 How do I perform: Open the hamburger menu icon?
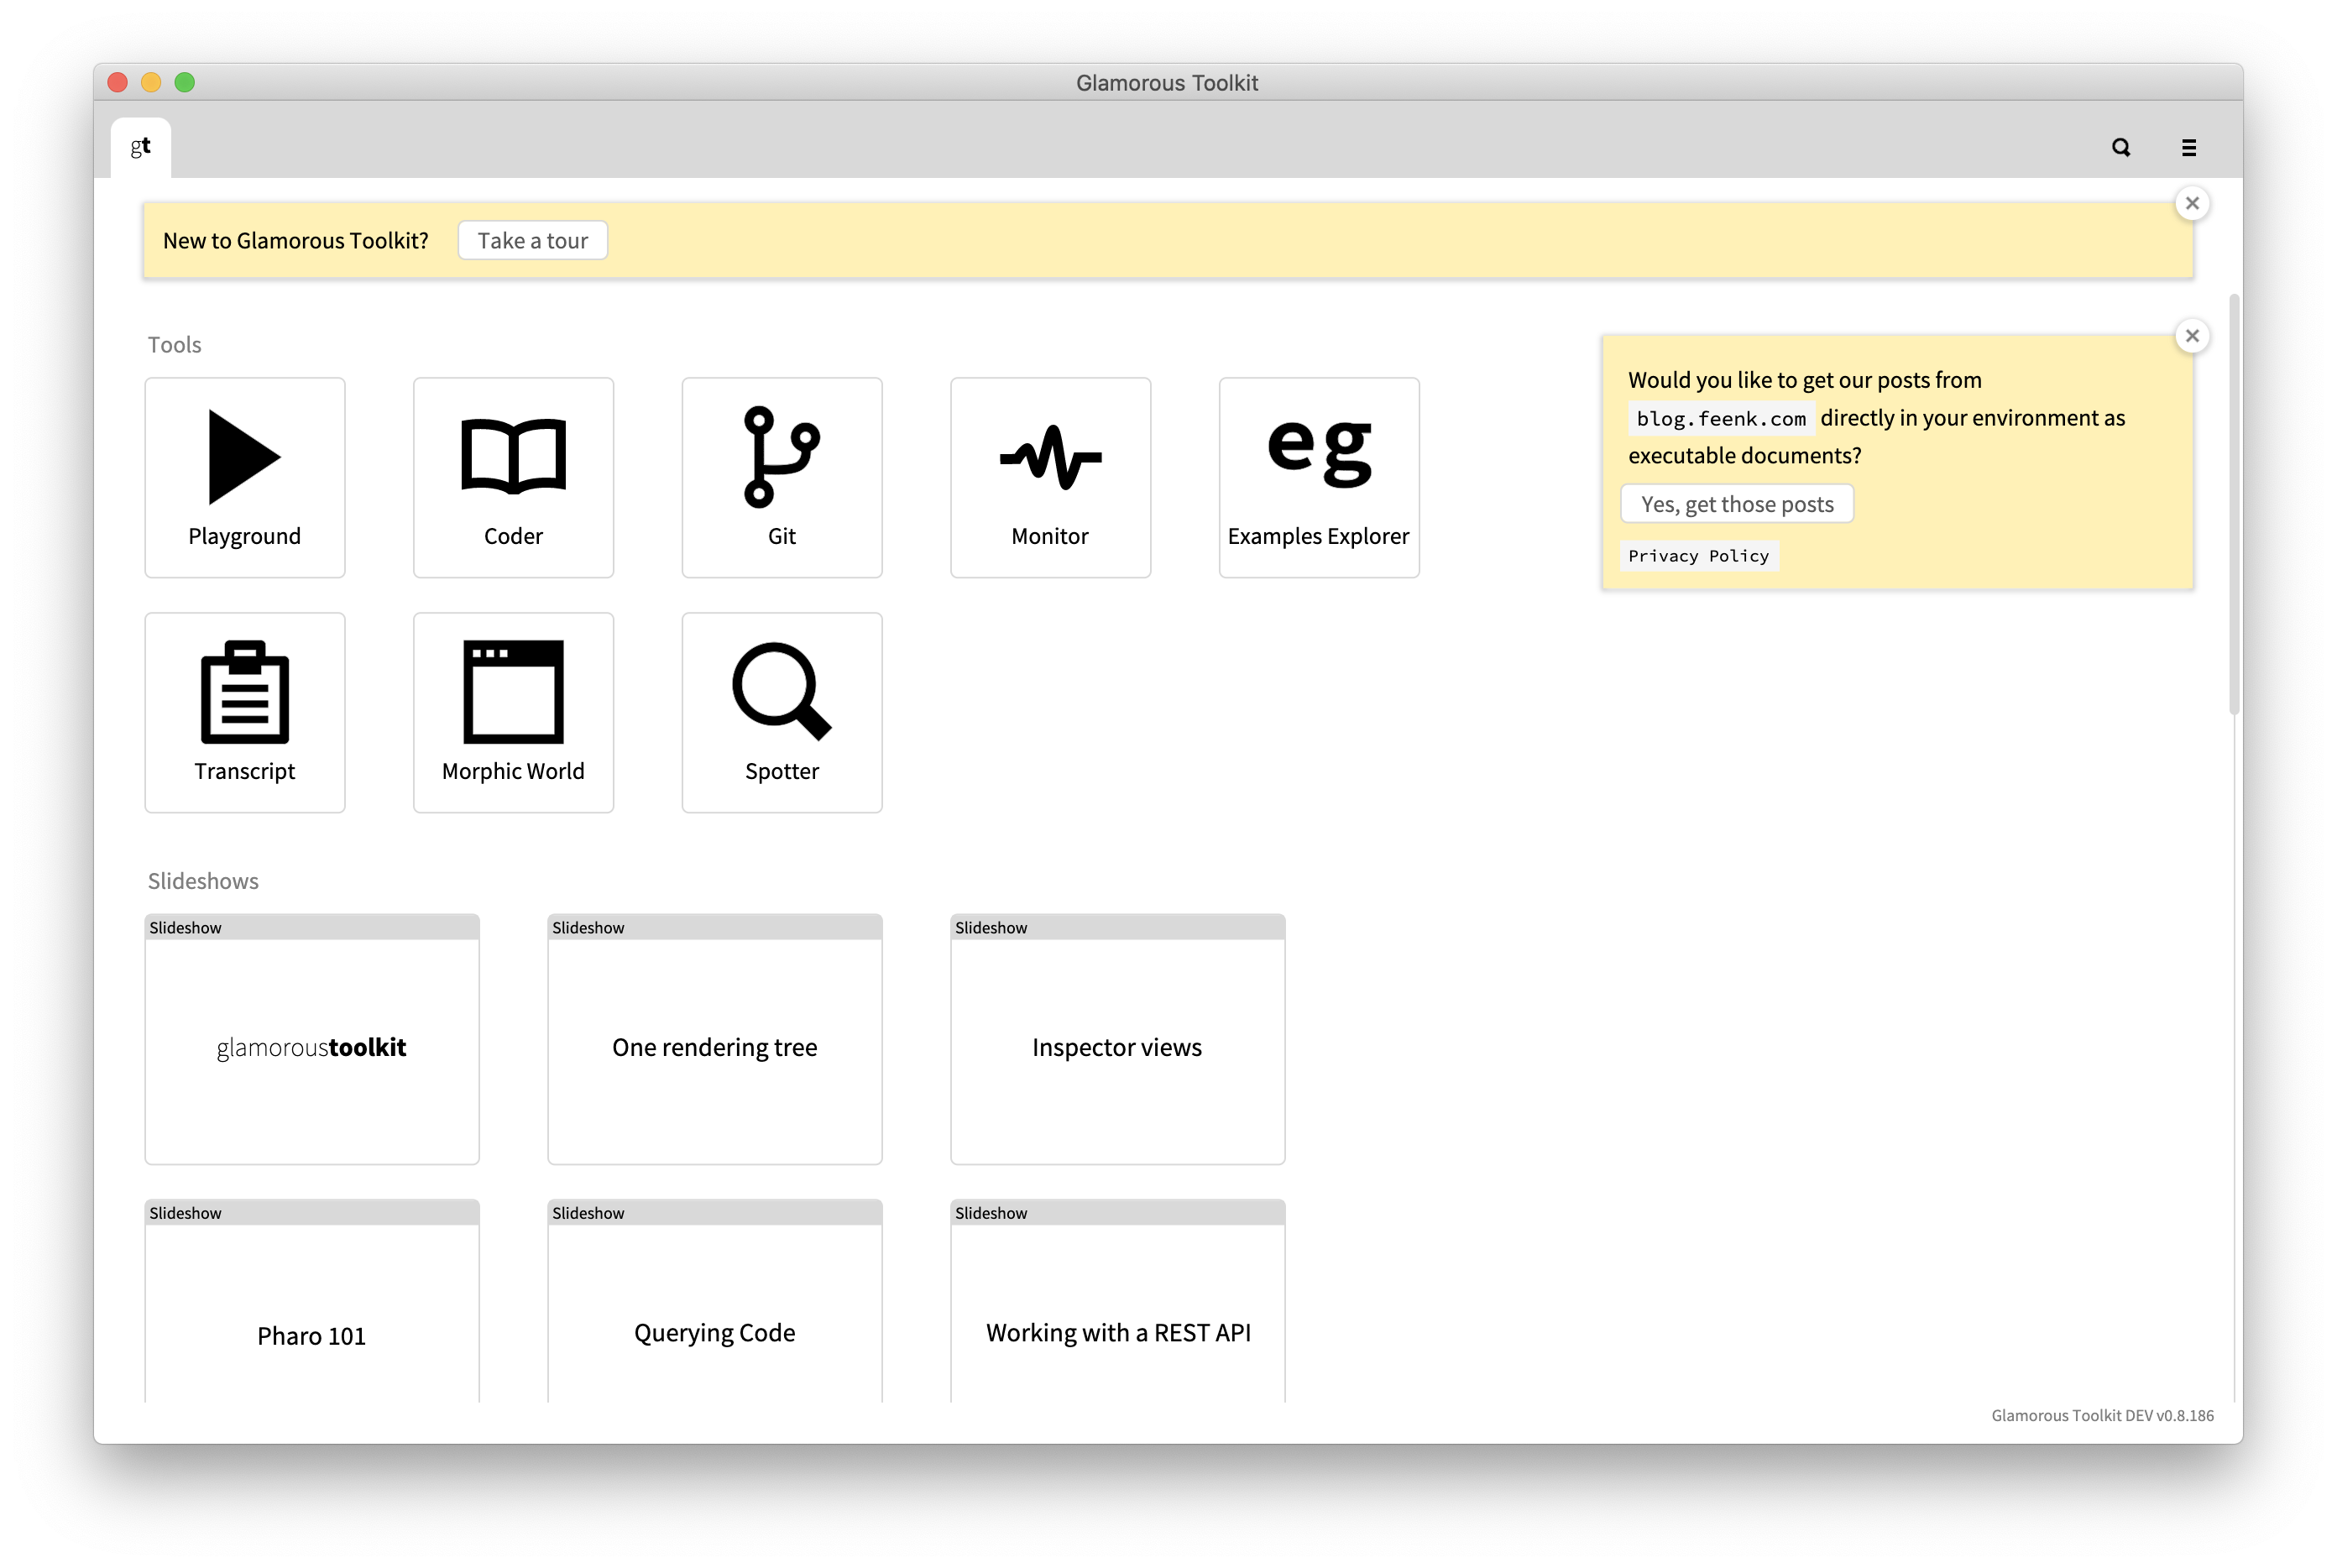[2189, 148]
